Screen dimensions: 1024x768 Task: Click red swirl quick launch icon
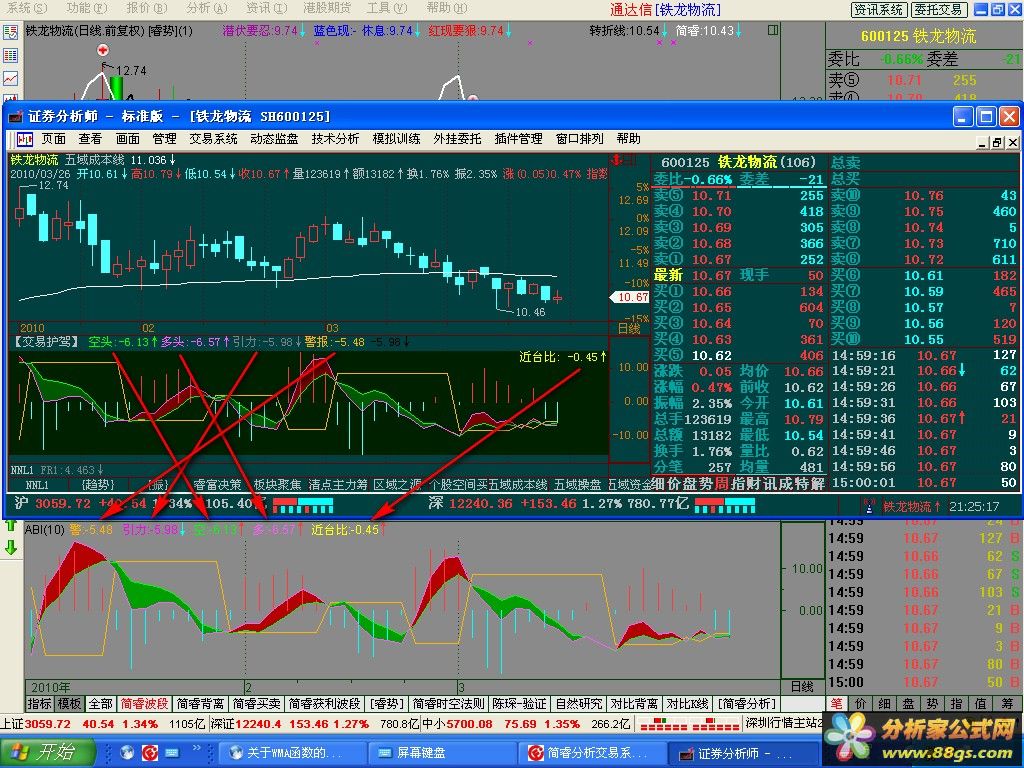tap(150, 753)
